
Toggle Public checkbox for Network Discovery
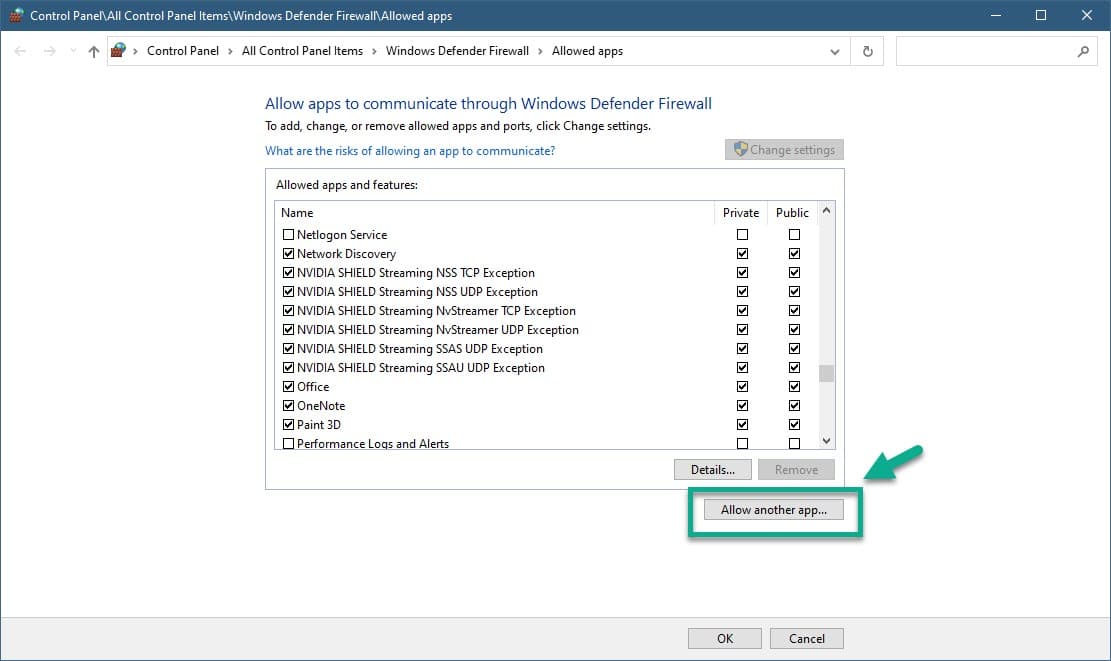(794, 254)
